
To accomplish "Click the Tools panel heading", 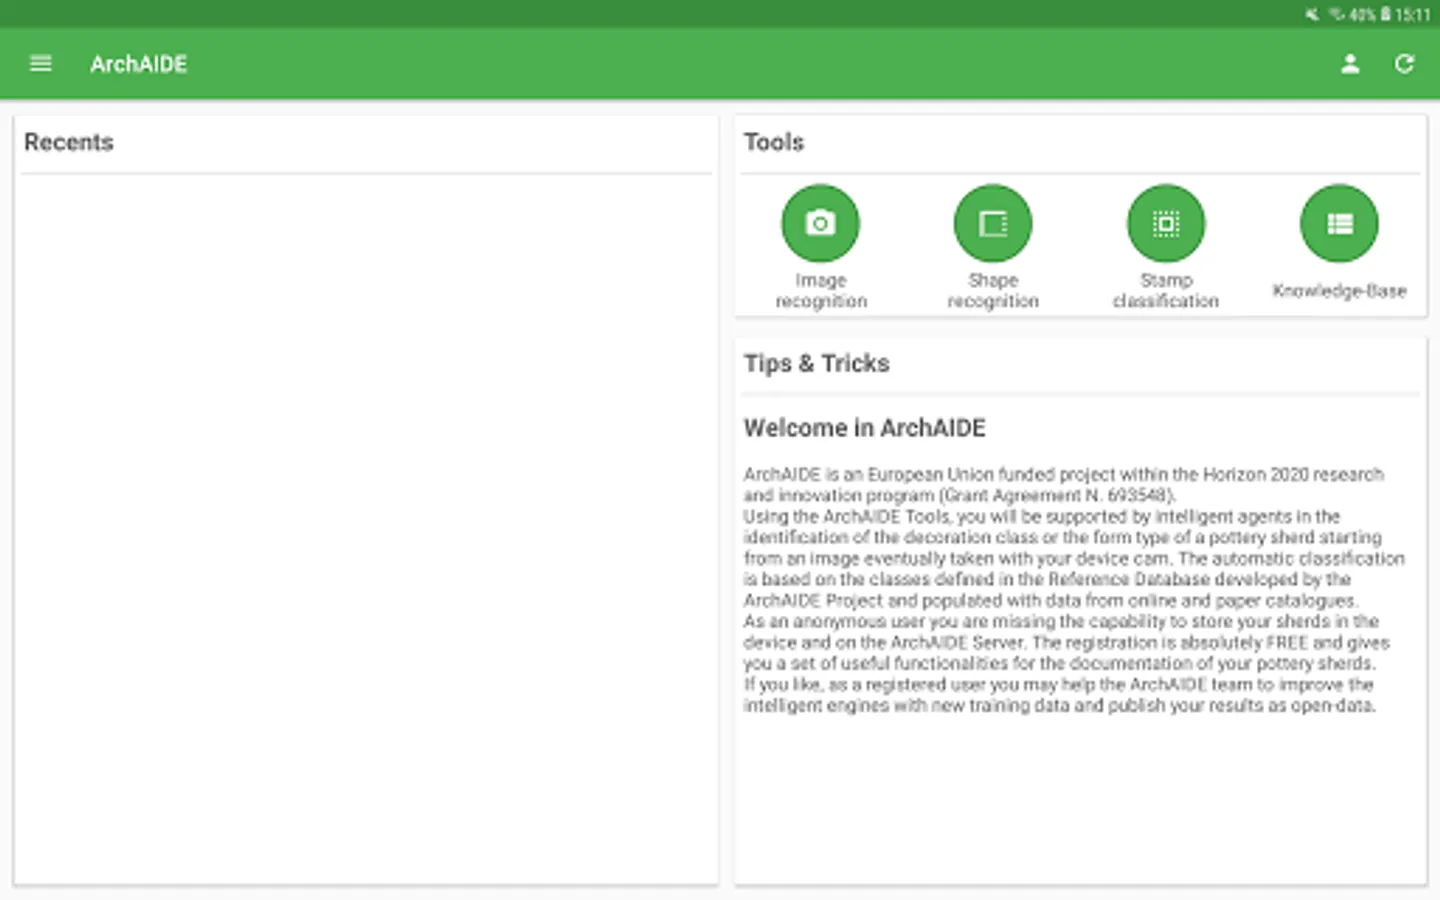I will pos(774,142).
